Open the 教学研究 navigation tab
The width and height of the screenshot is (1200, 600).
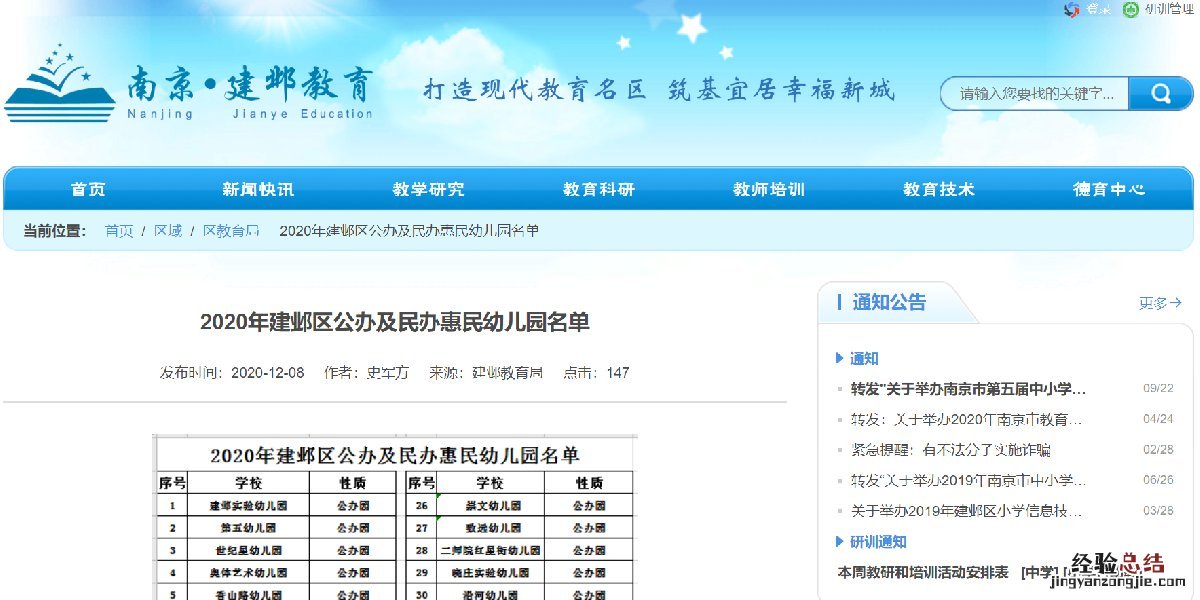(x=428, y=189)
